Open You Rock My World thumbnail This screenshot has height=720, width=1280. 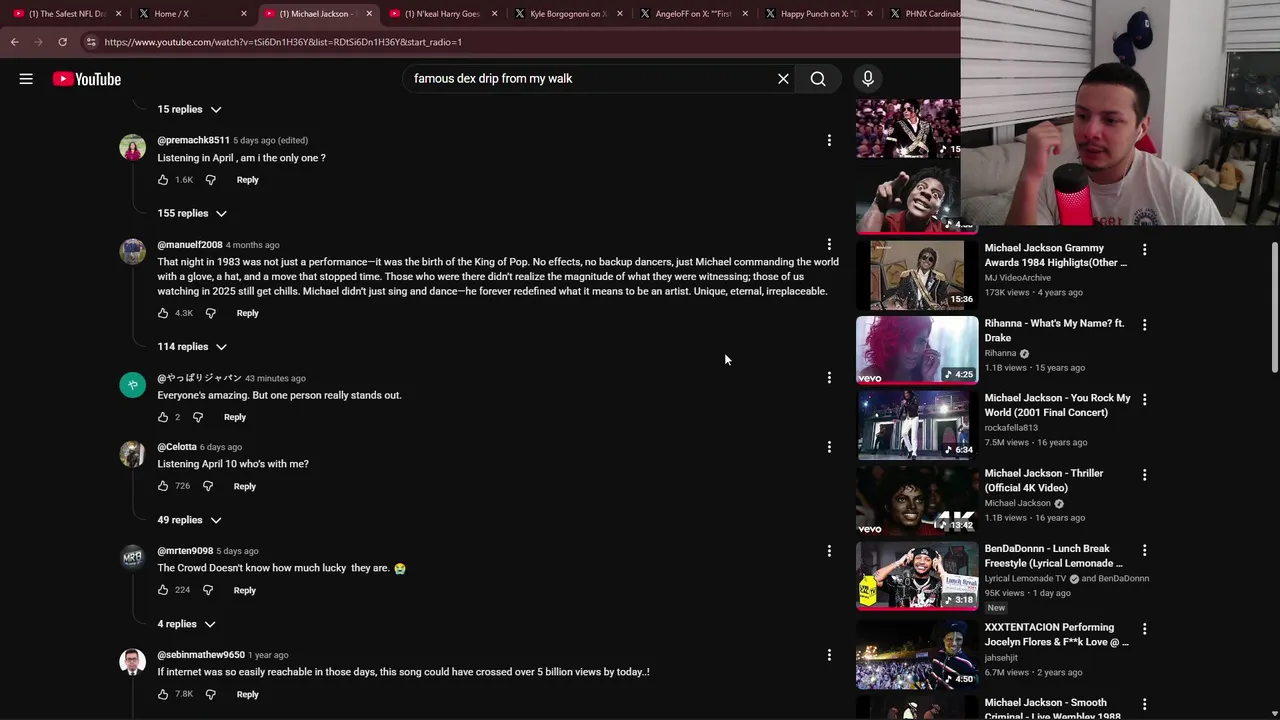point(917,425)
